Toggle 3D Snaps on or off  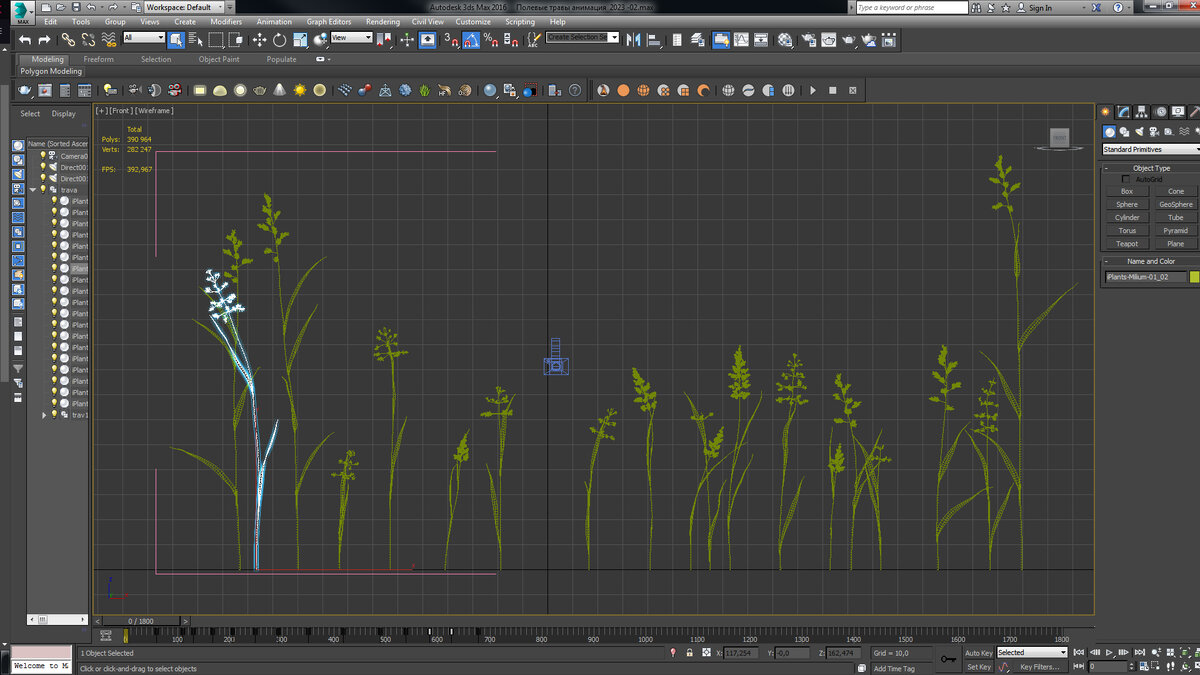(451, 40)
